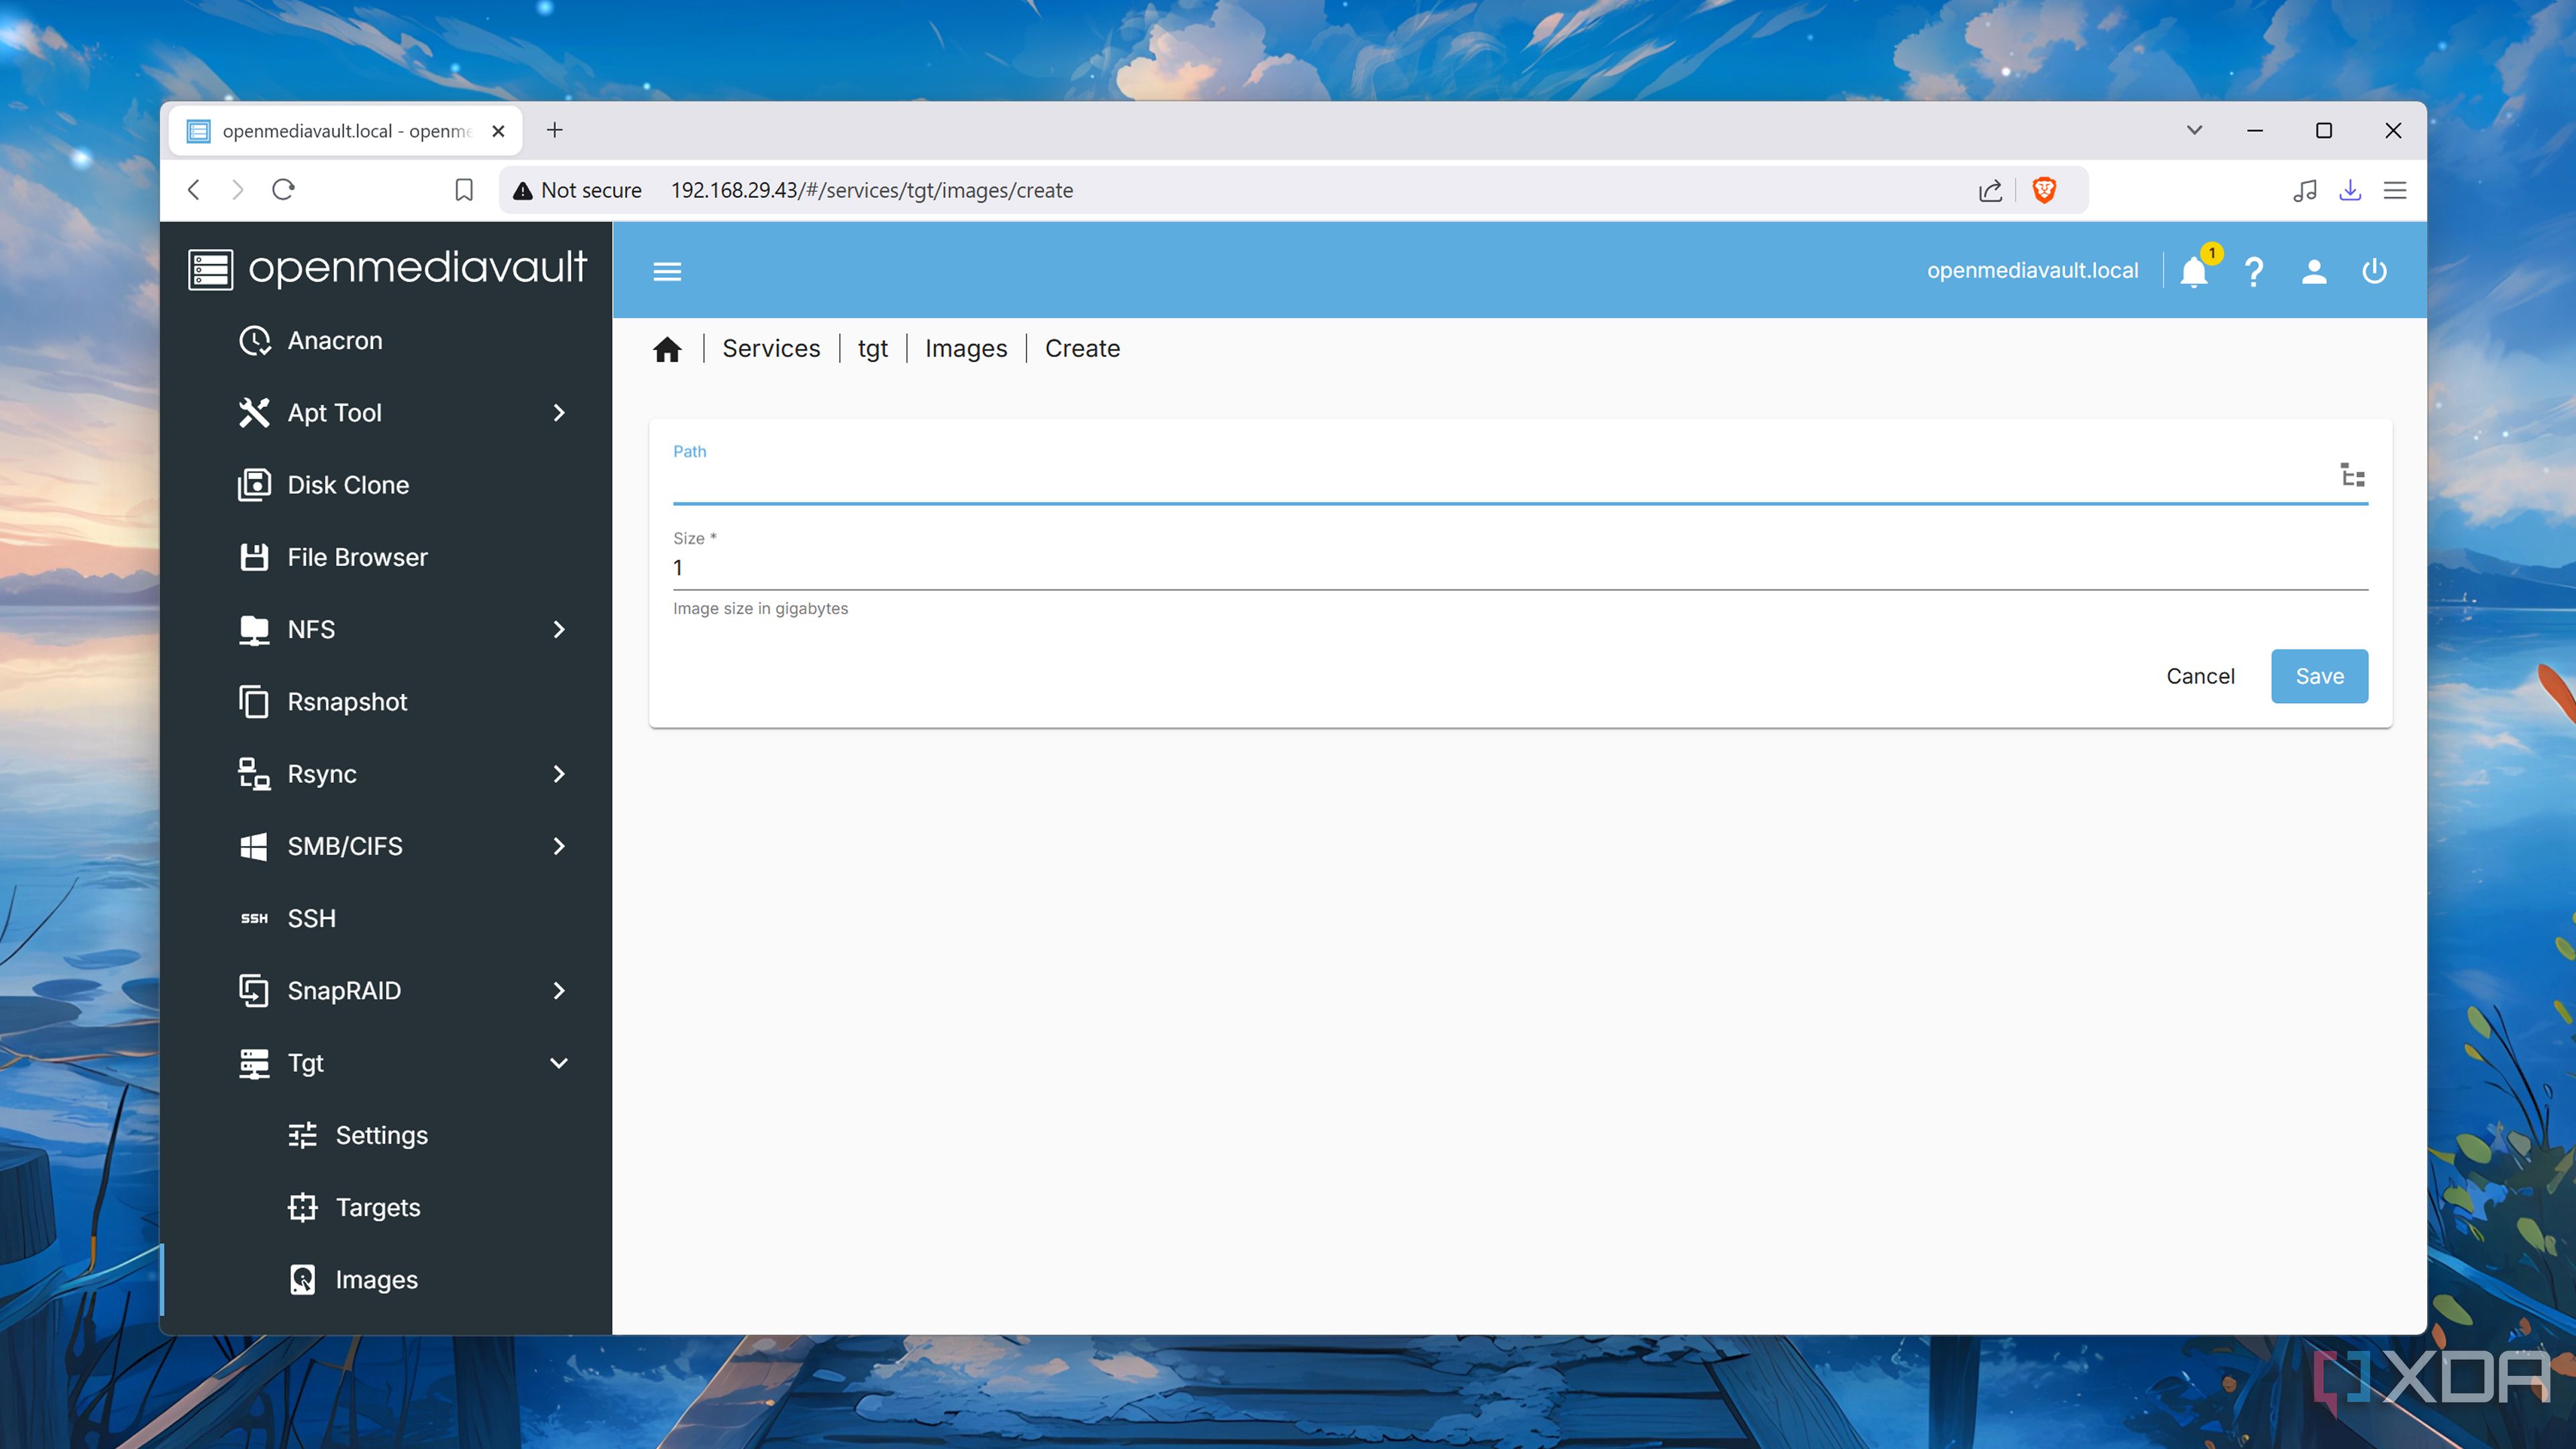The image size is (2576, 1449).
Task: Click the power icon in header
Action: [x=2374, y=271]
